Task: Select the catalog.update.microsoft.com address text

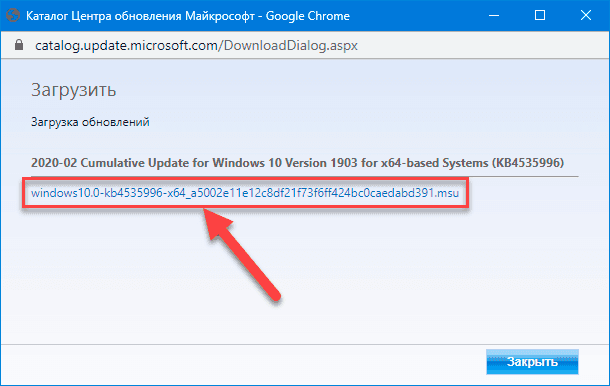Action: 196,46
